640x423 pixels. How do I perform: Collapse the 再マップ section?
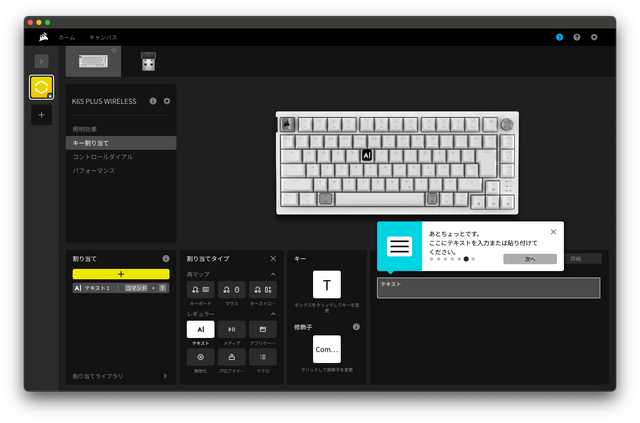[274, 274]
